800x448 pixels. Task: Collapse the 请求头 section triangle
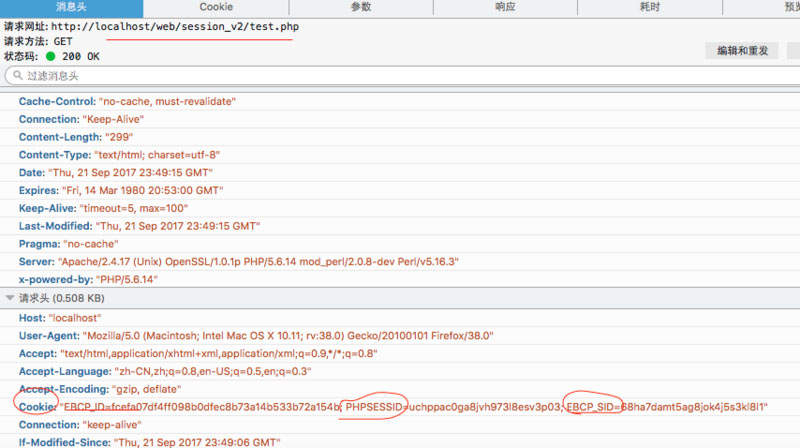10,298
